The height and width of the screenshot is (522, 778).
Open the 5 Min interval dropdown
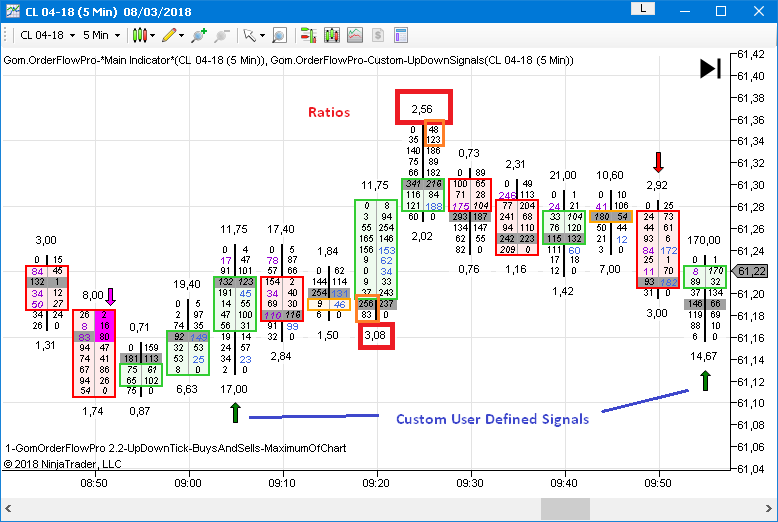click(101, 35)
